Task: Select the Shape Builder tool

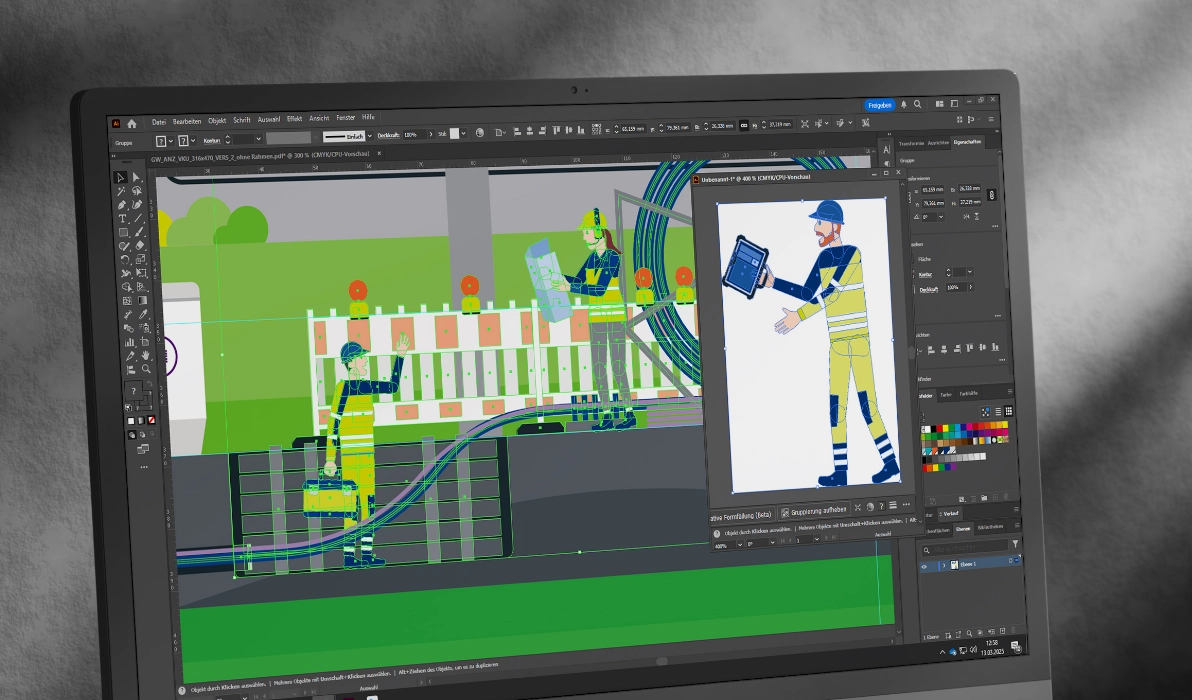Action: (x=126, y=287)
